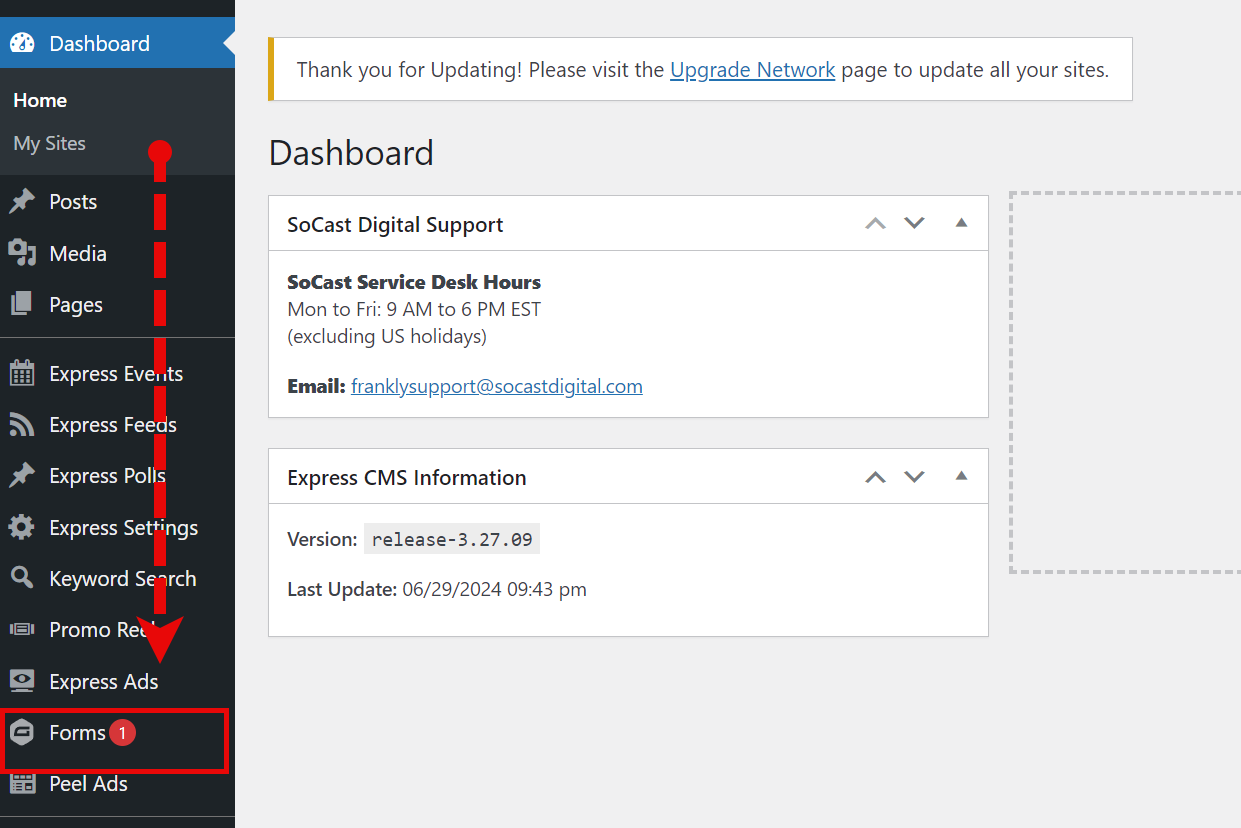Click the excluding US holidays note
Screen dimensions: 1241x828
tap(387, 337)
